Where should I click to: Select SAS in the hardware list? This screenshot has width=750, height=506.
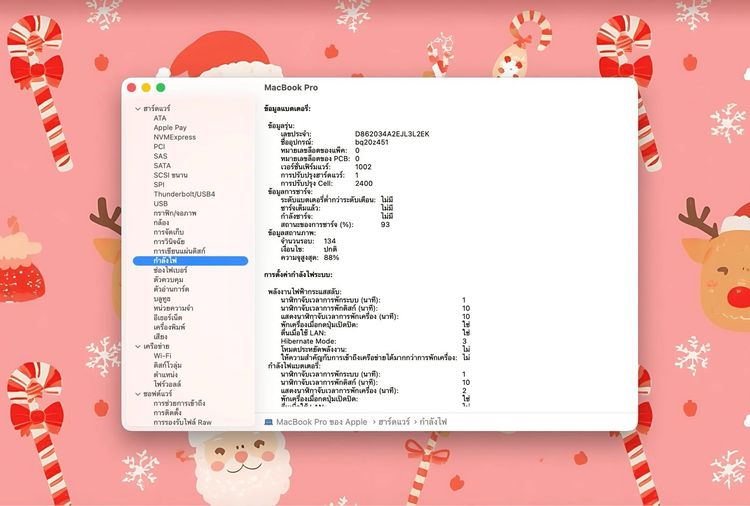coord(160,156)
